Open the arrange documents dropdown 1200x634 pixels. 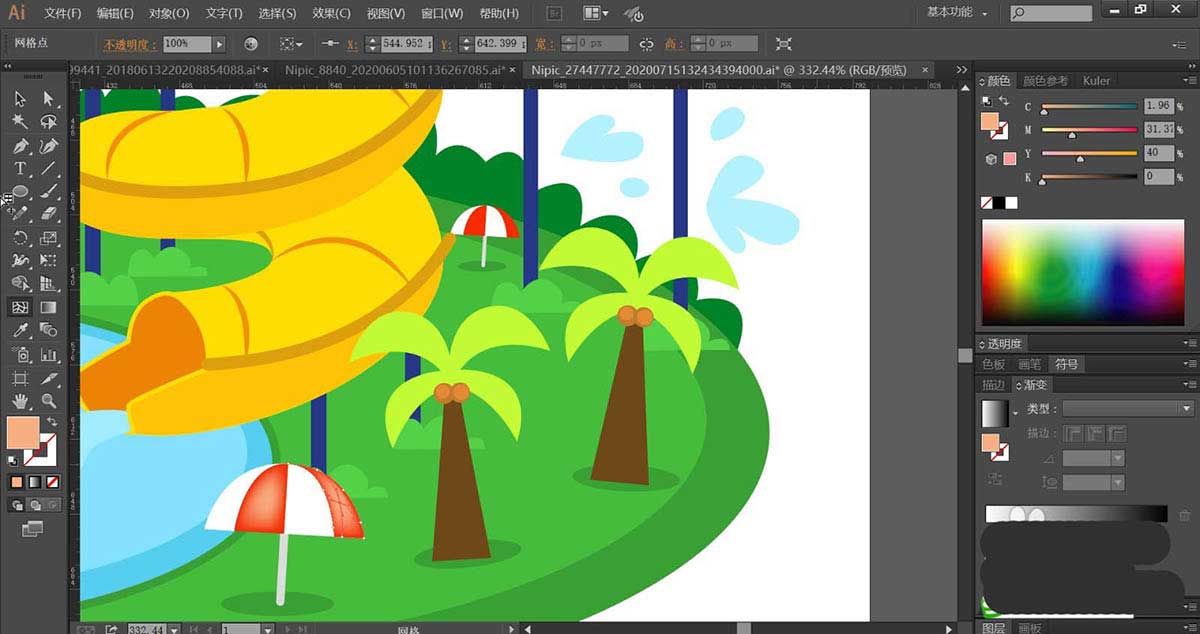click(x=596, y=13)
